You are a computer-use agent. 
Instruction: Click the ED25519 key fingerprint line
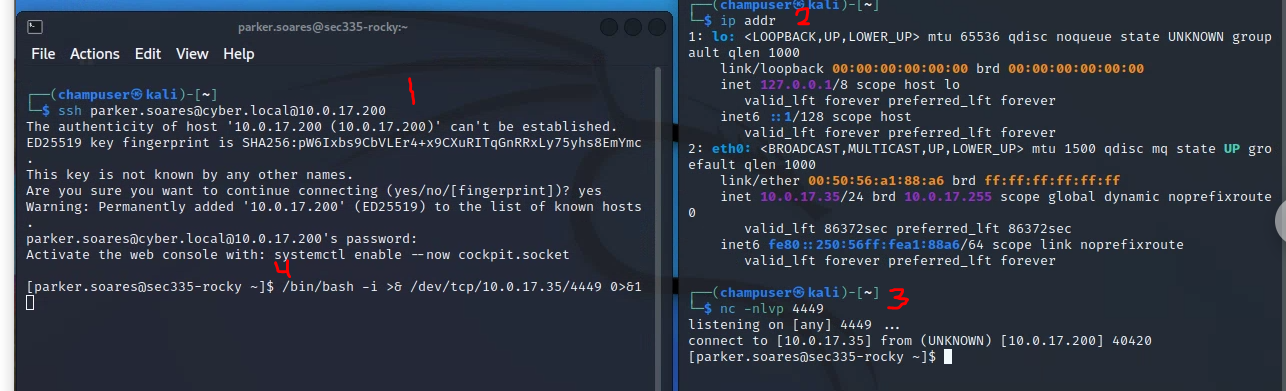tap(334, 143)
